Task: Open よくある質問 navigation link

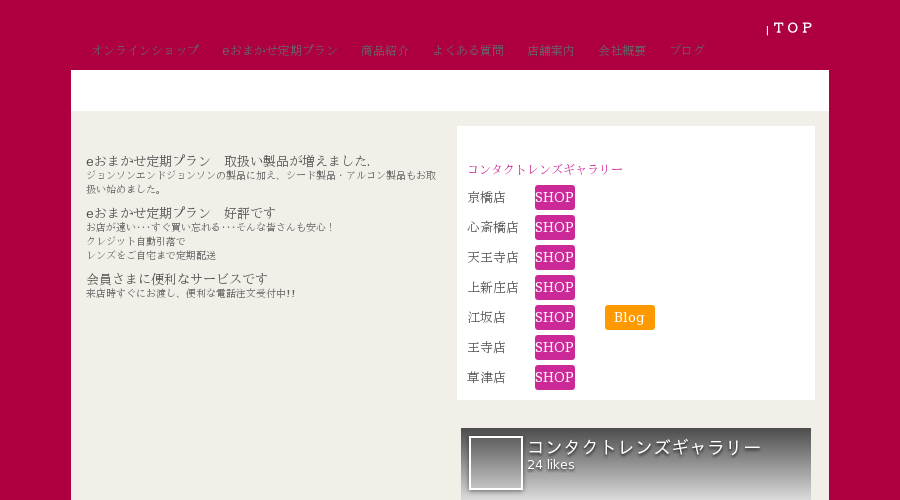Action: 468,51
